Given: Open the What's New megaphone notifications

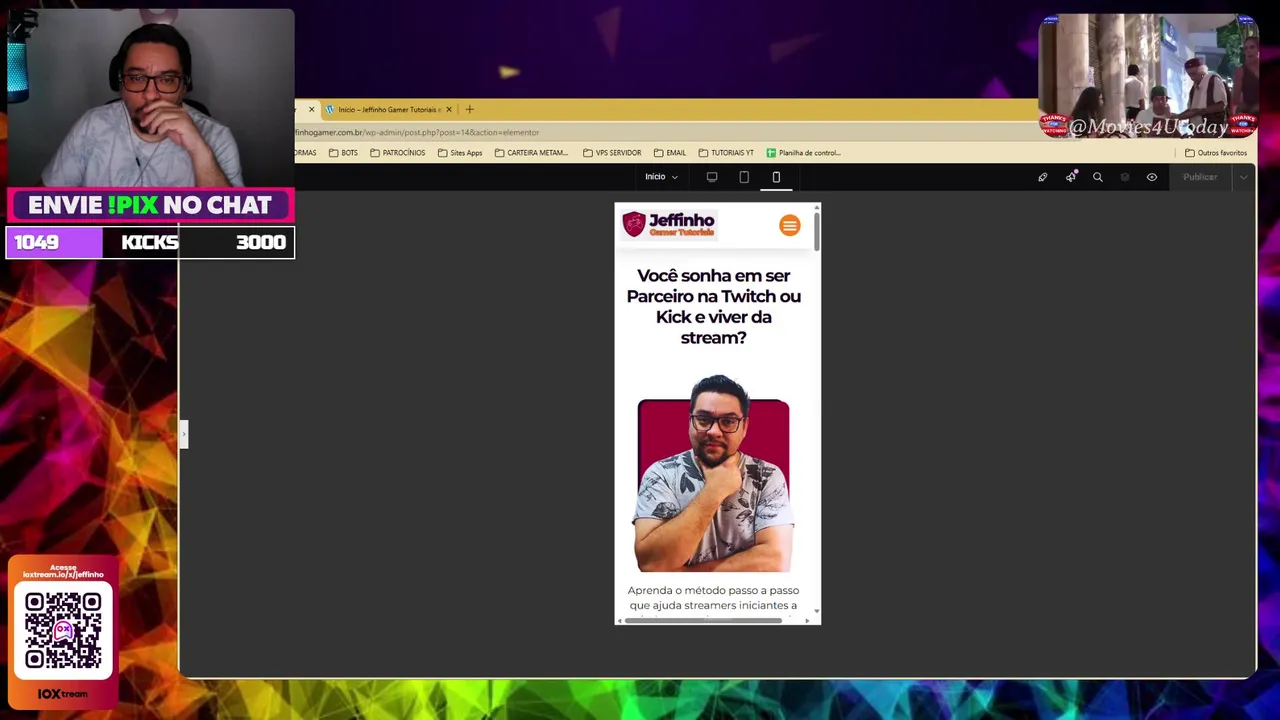Looking at the screenshot, I should [1071, 177].
